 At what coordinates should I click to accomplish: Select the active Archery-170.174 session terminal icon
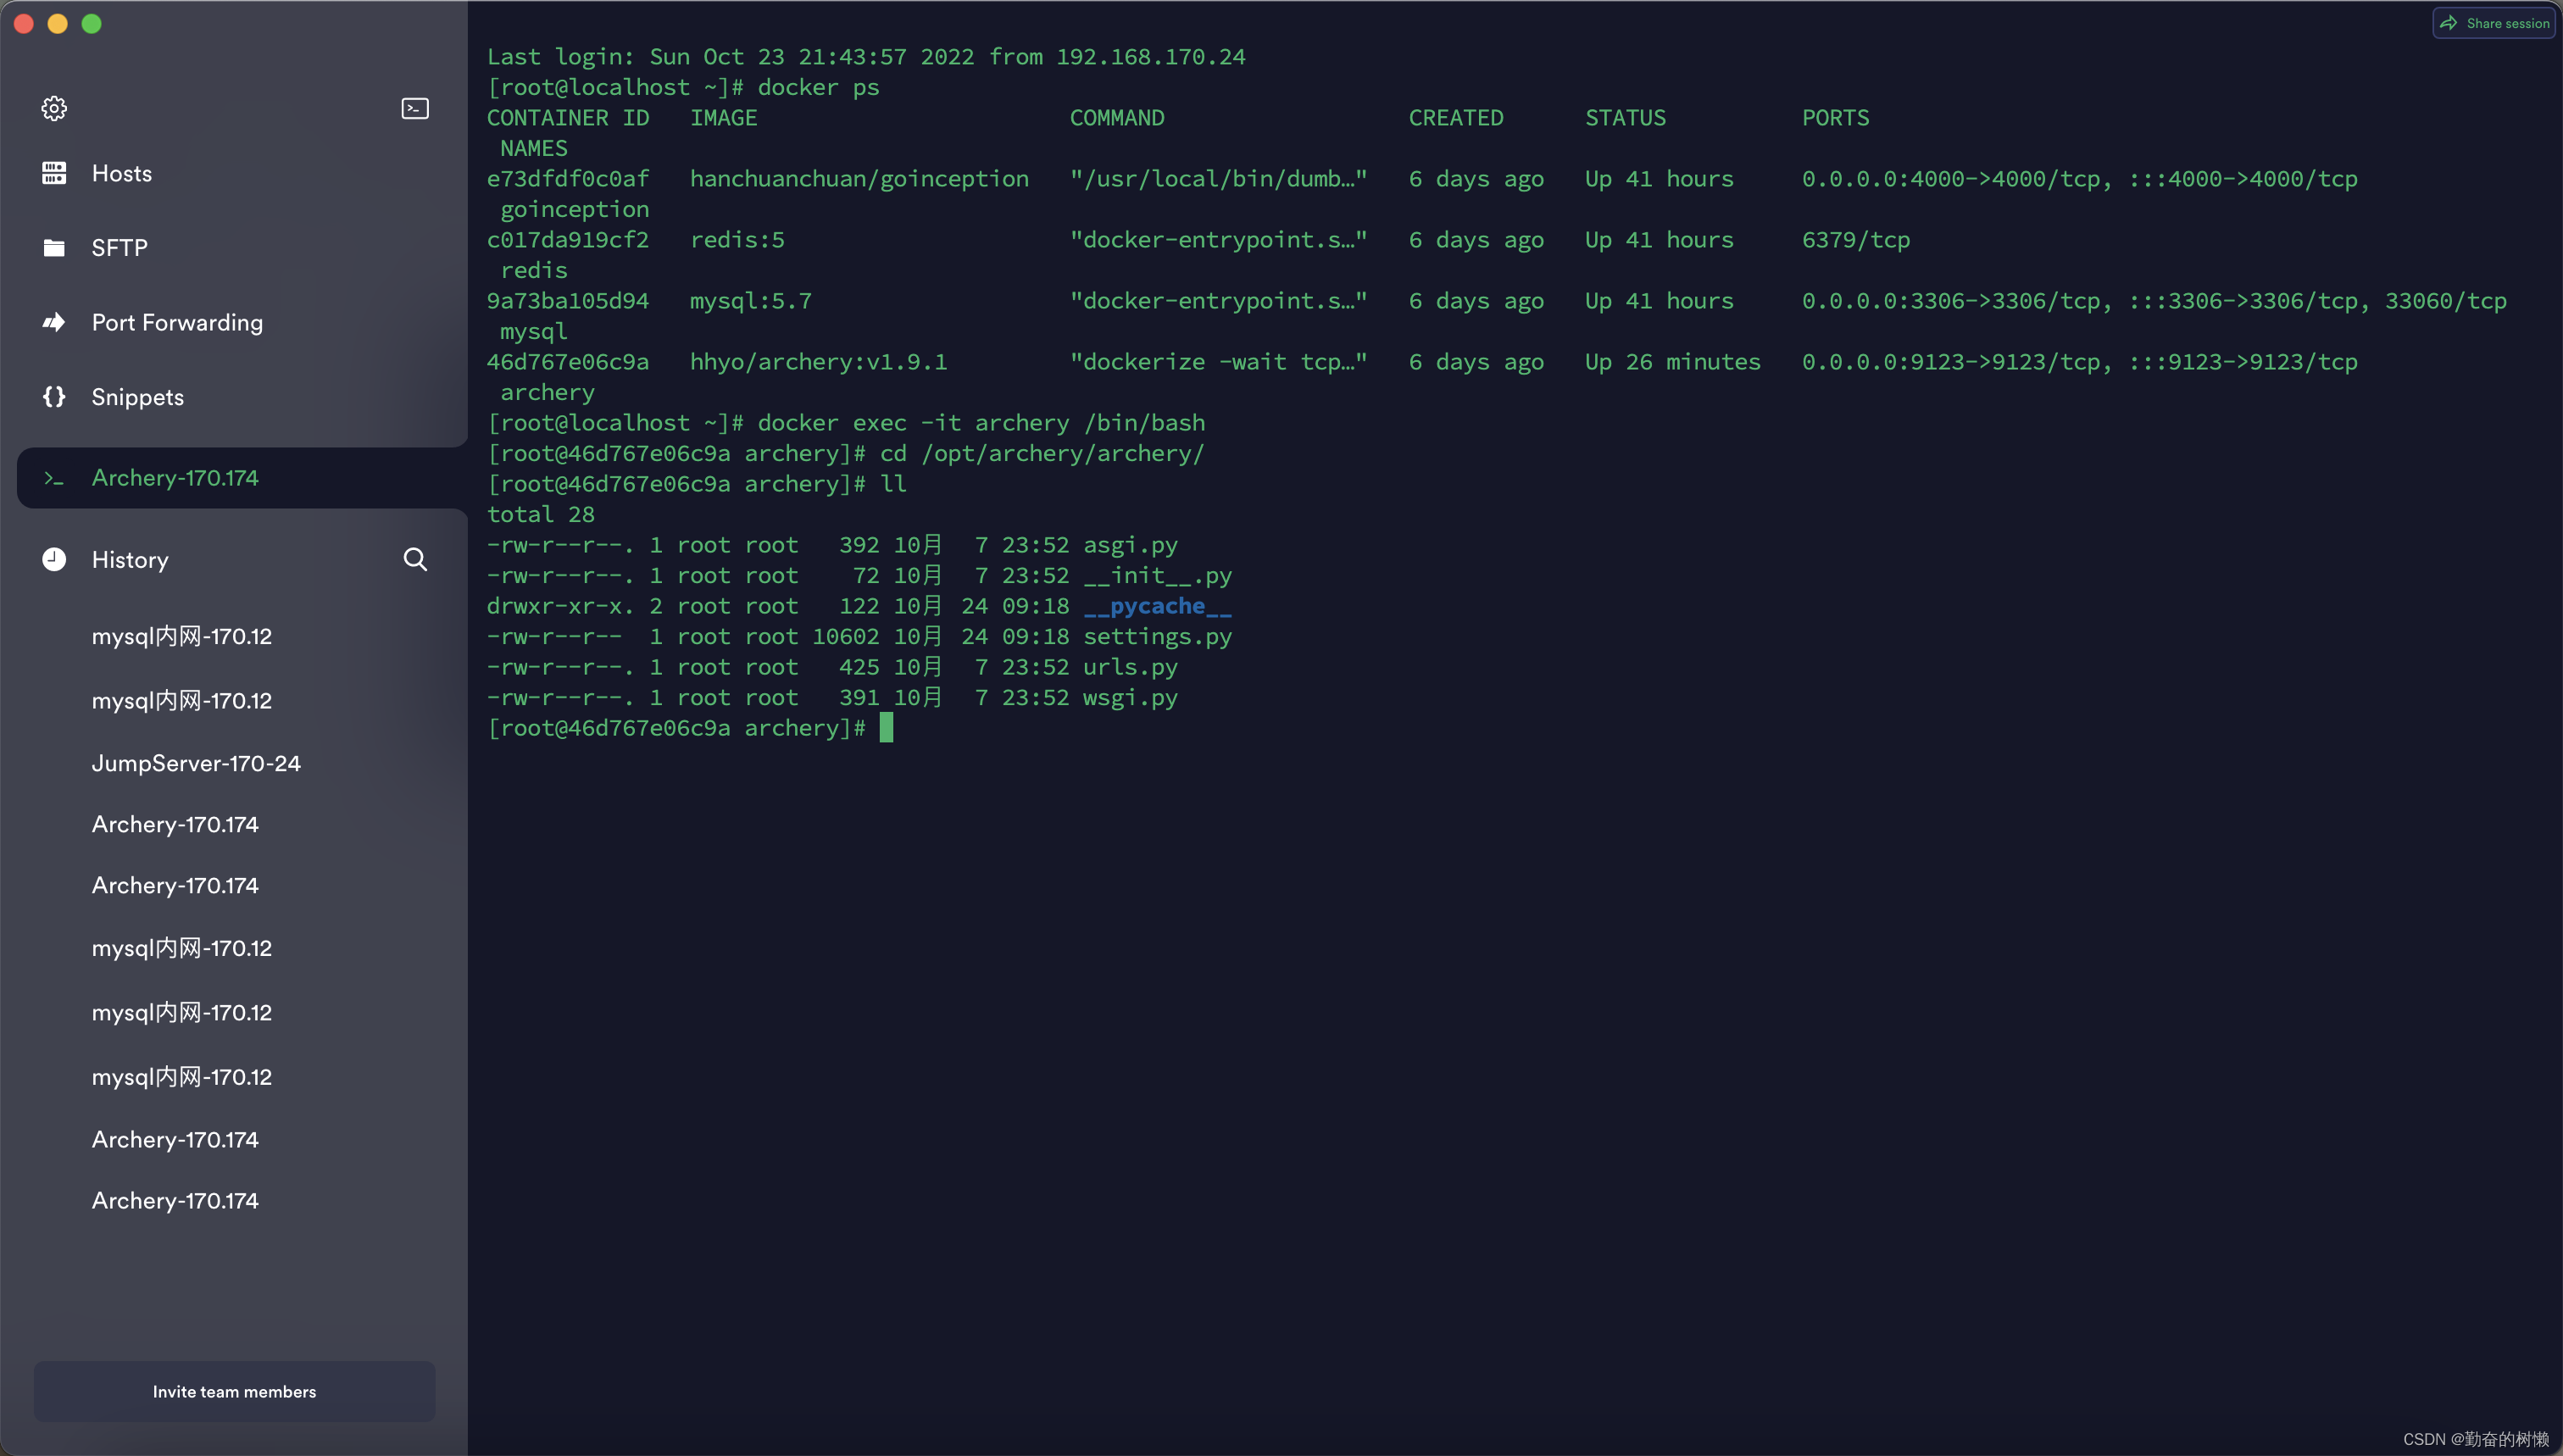pos(54,478)
